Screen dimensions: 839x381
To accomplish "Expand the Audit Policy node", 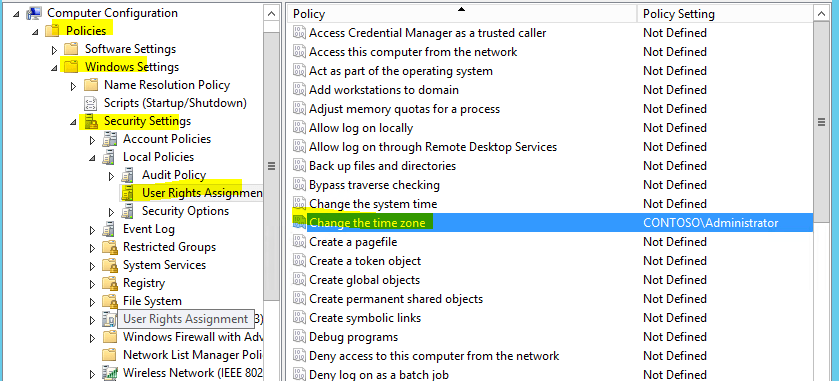I will [111, 176].
